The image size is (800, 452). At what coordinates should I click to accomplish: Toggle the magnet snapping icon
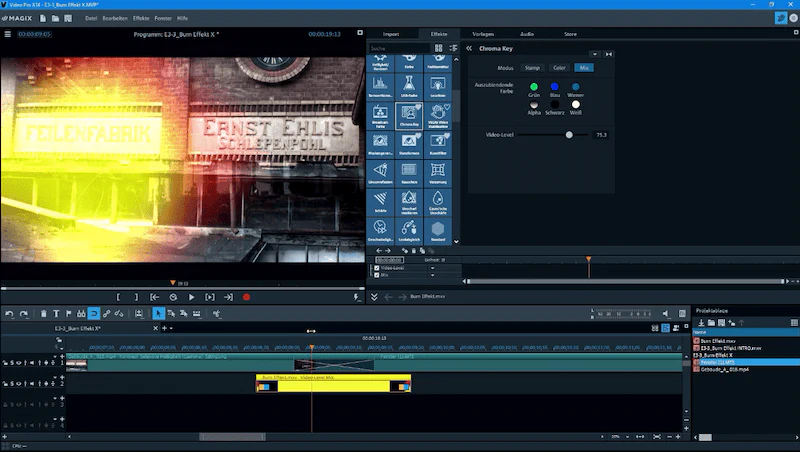point(94,313)
